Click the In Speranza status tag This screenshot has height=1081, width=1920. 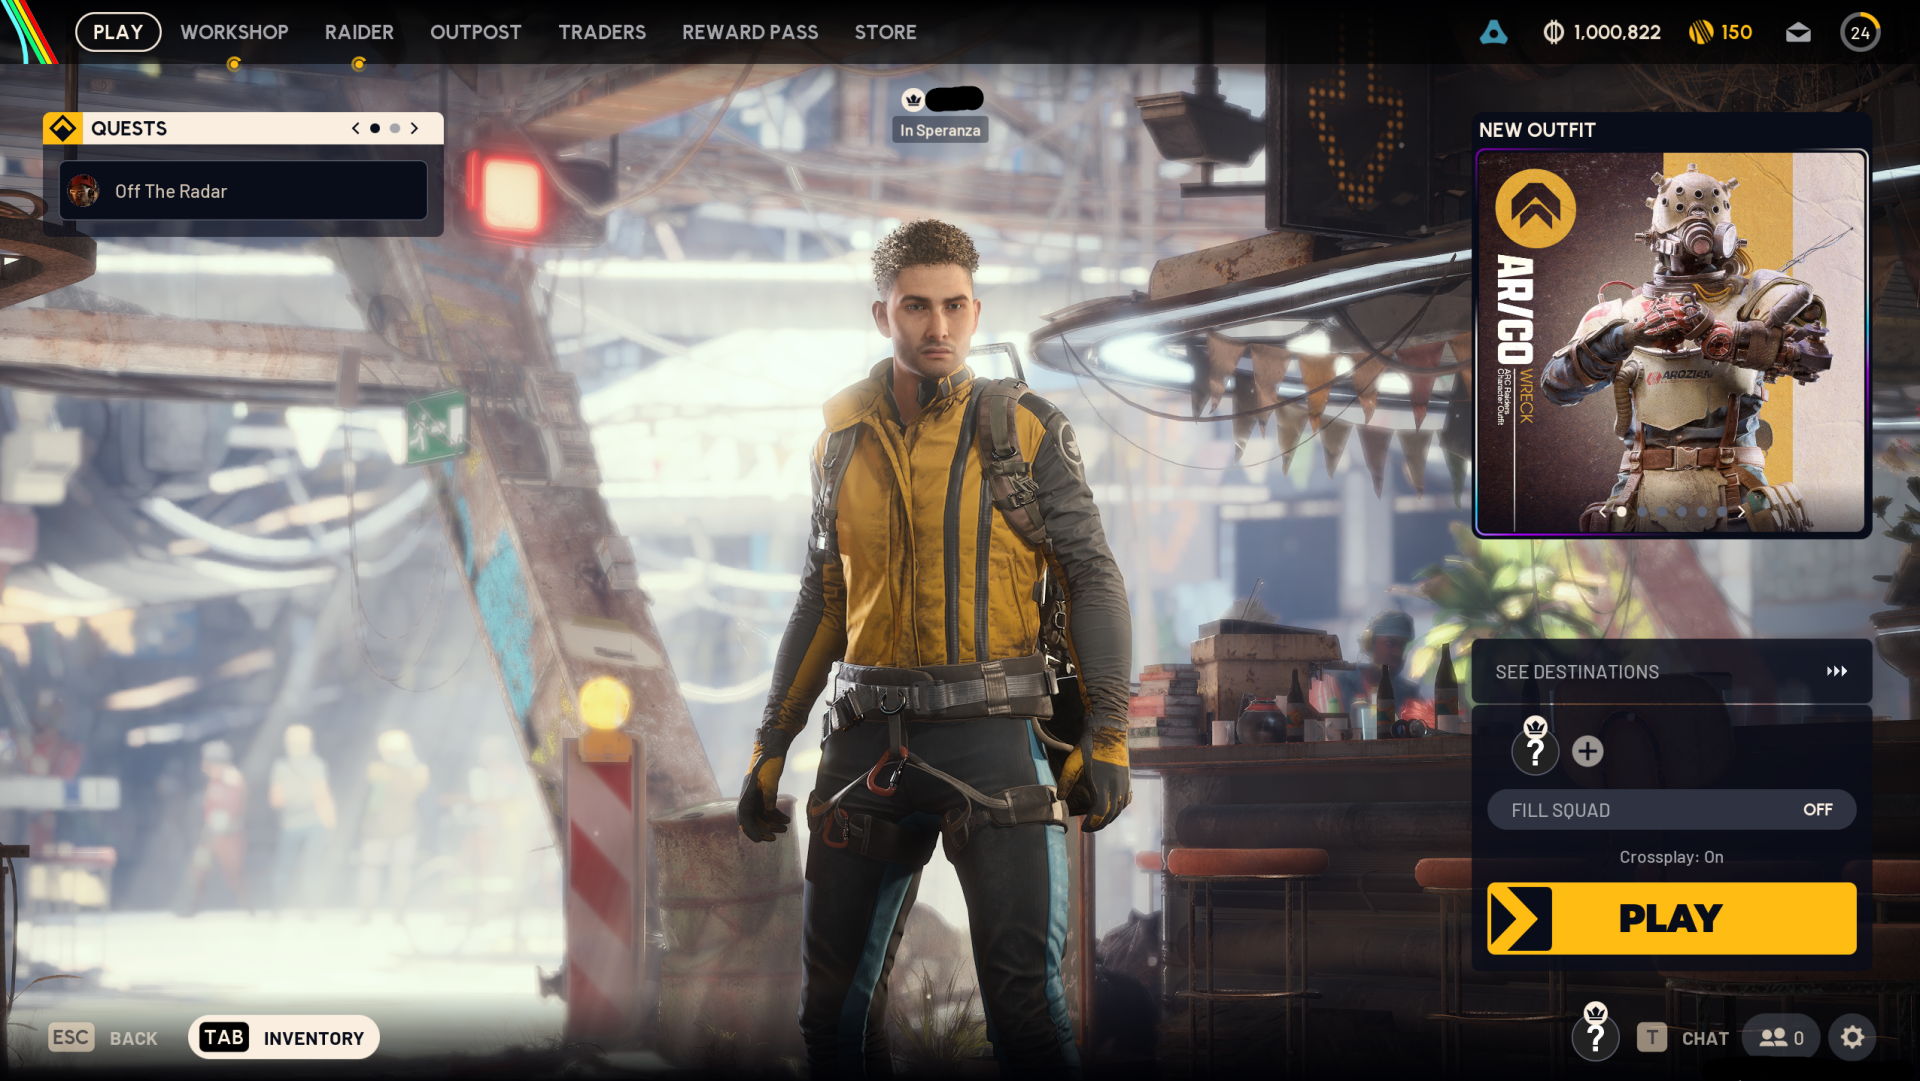coord(940,130)
